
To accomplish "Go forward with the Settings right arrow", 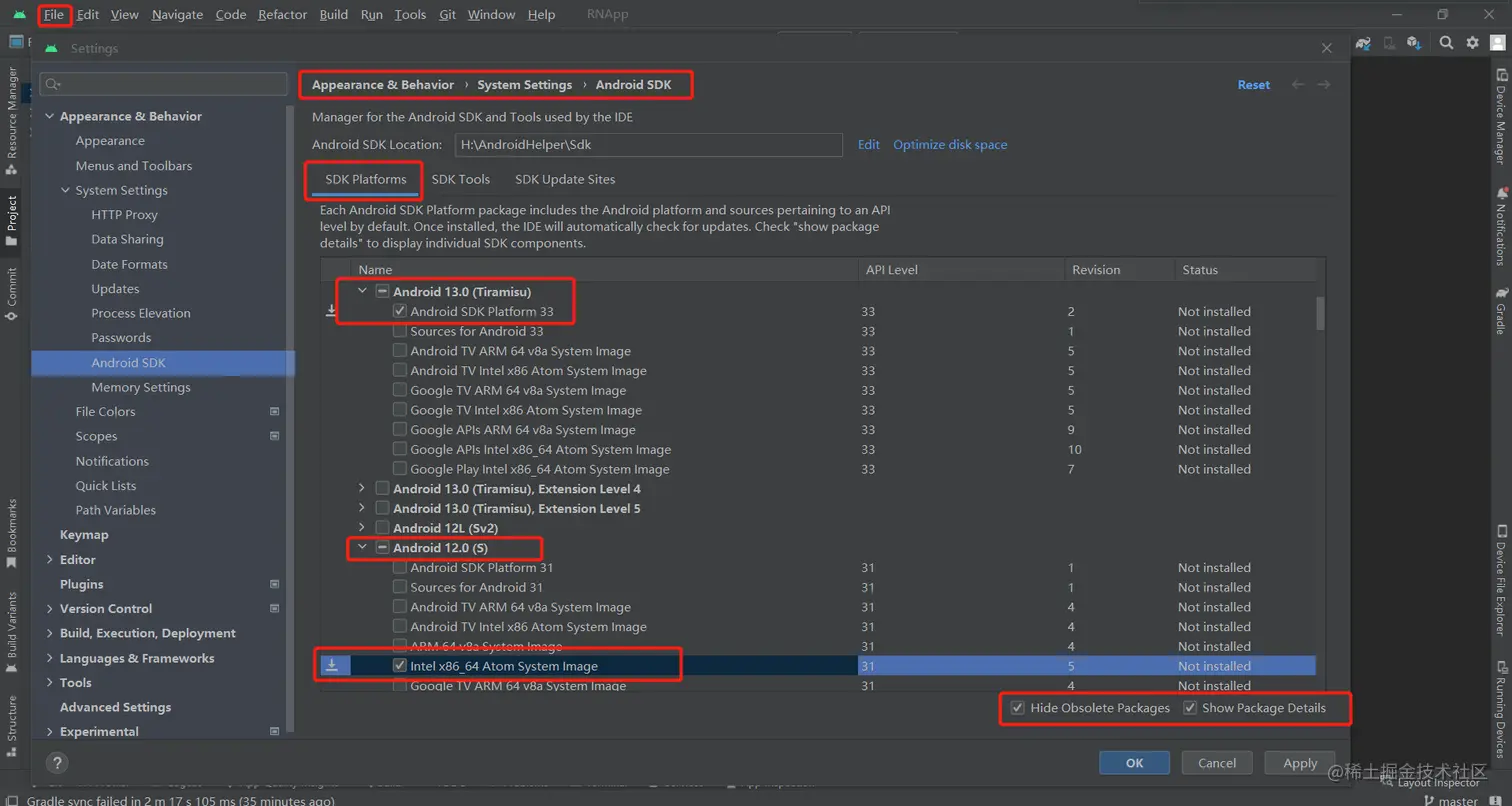I will click(1323, 85).
